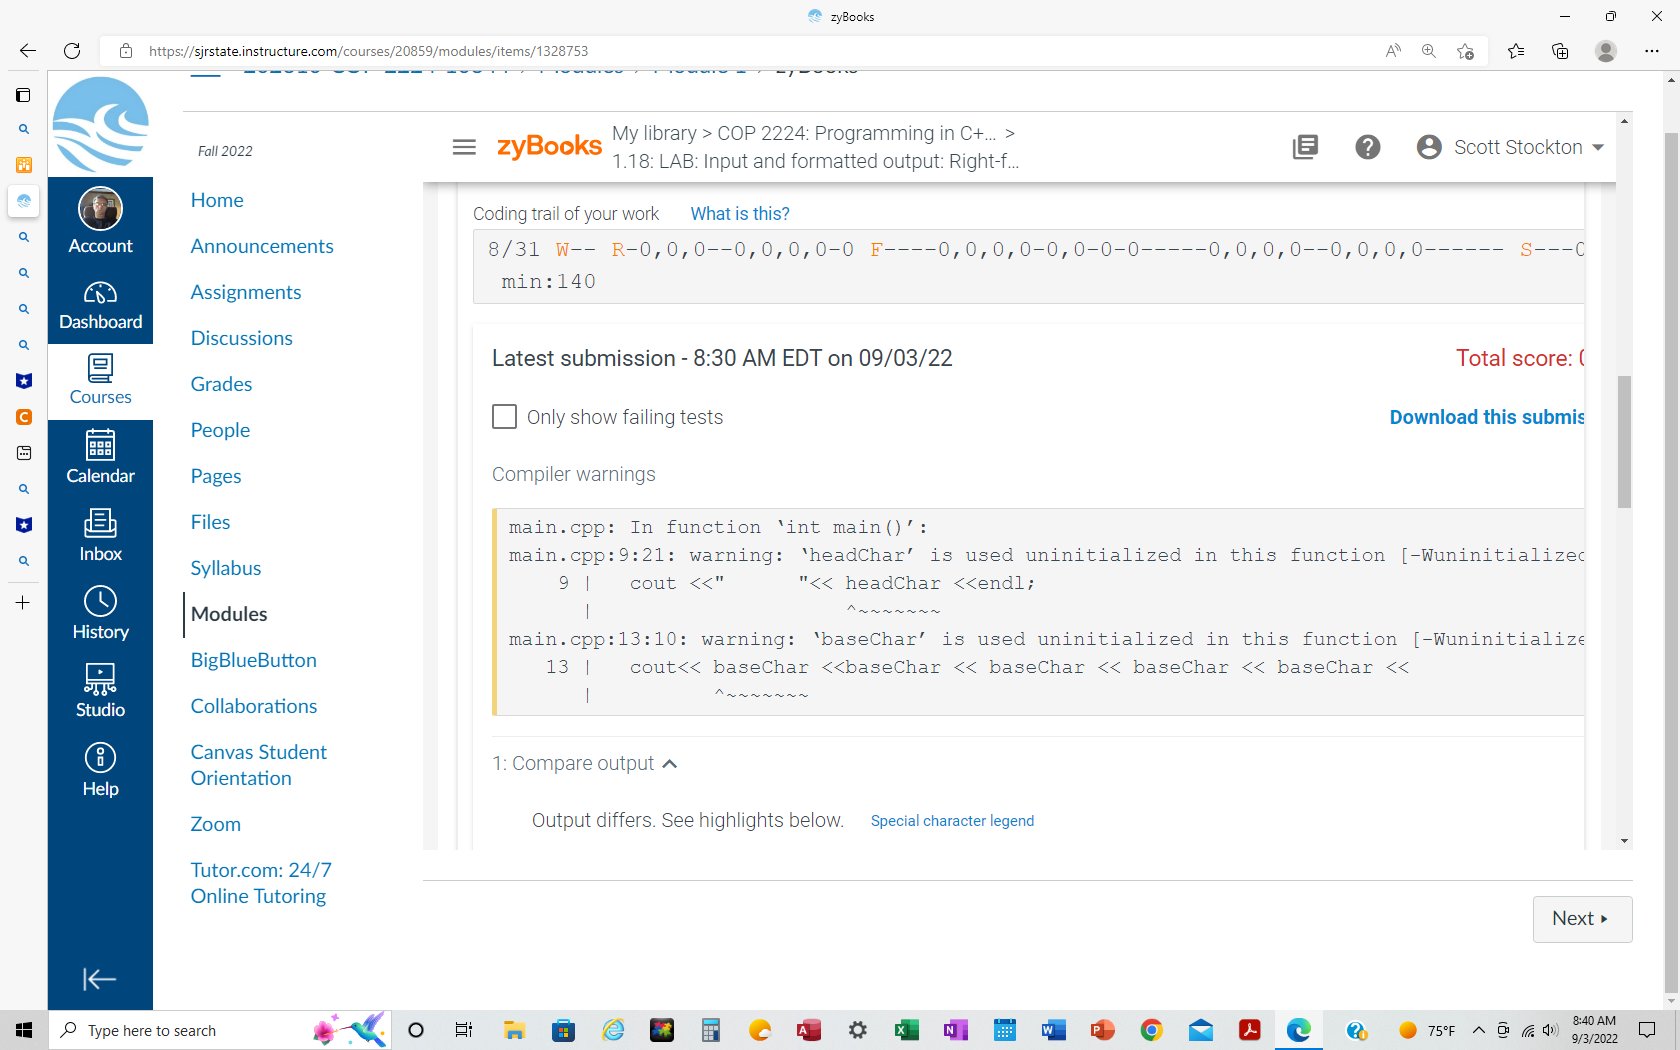Open course Announcements
1680x1050 pixels.
[262, 246]
